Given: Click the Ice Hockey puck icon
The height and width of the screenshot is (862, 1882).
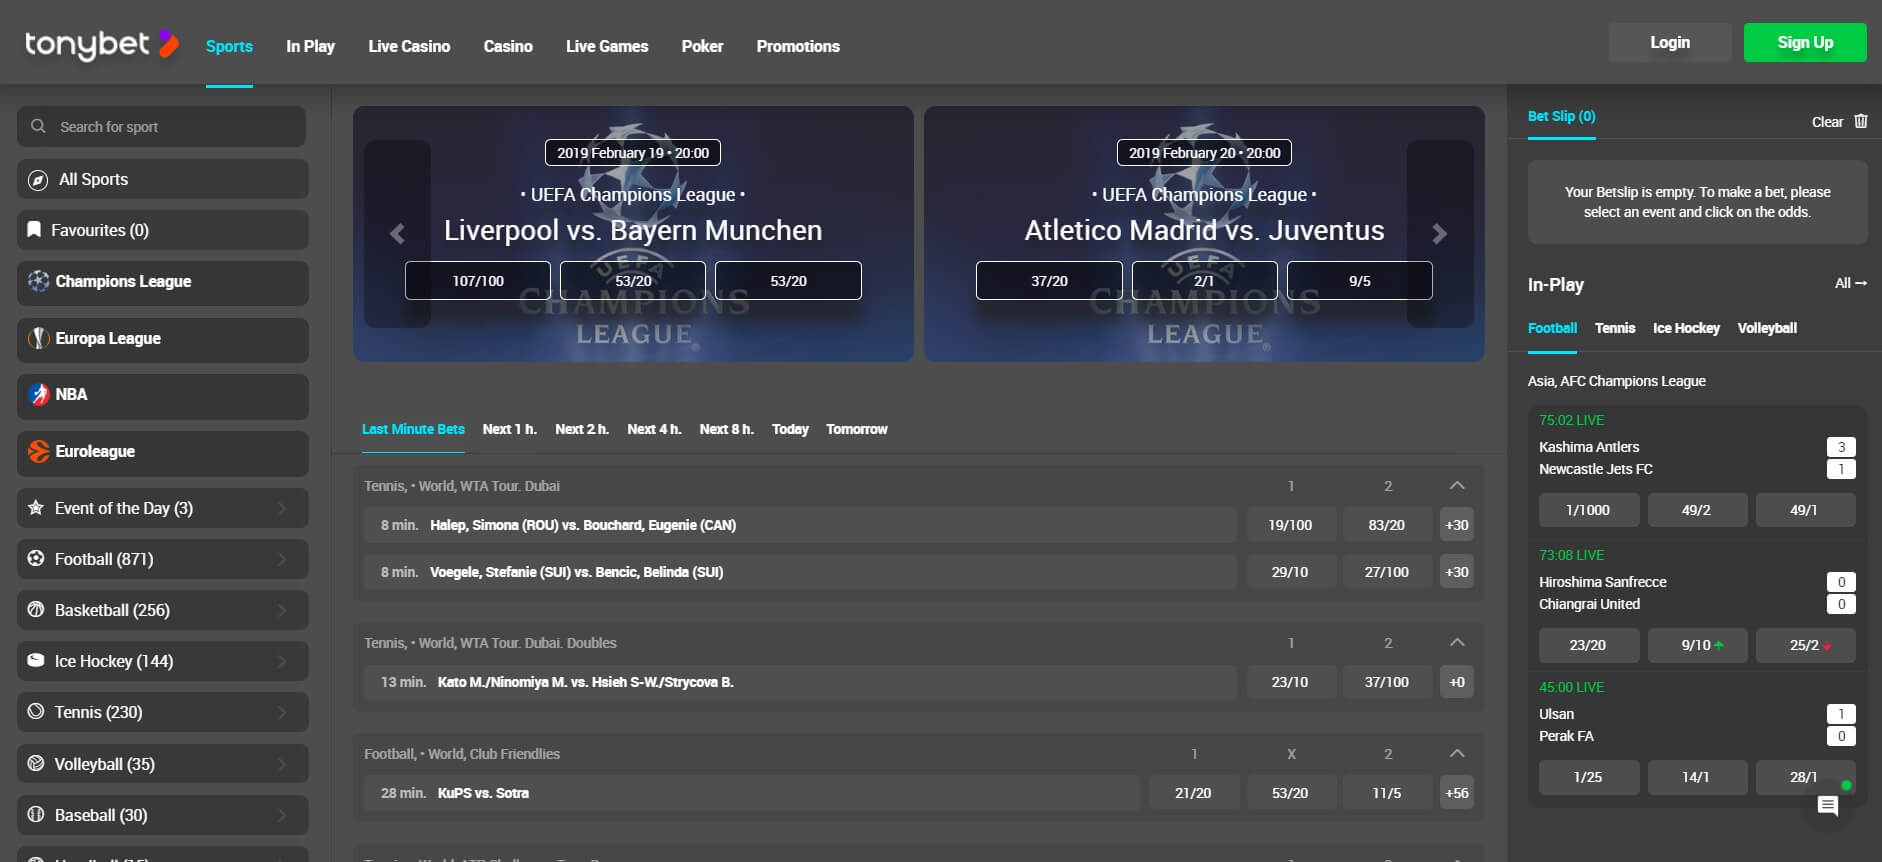Looking at the screenshot, I should pos(36,661).
